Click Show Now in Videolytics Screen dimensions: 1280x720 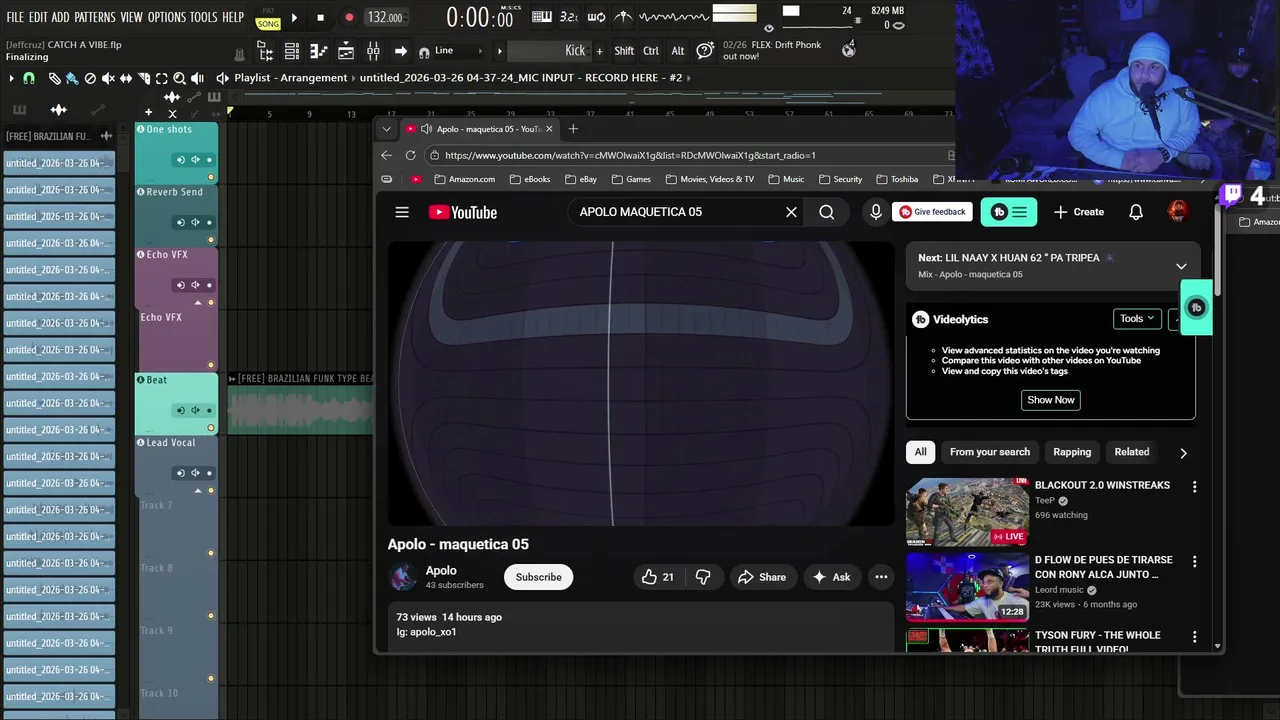click(x=1051, y=400)
